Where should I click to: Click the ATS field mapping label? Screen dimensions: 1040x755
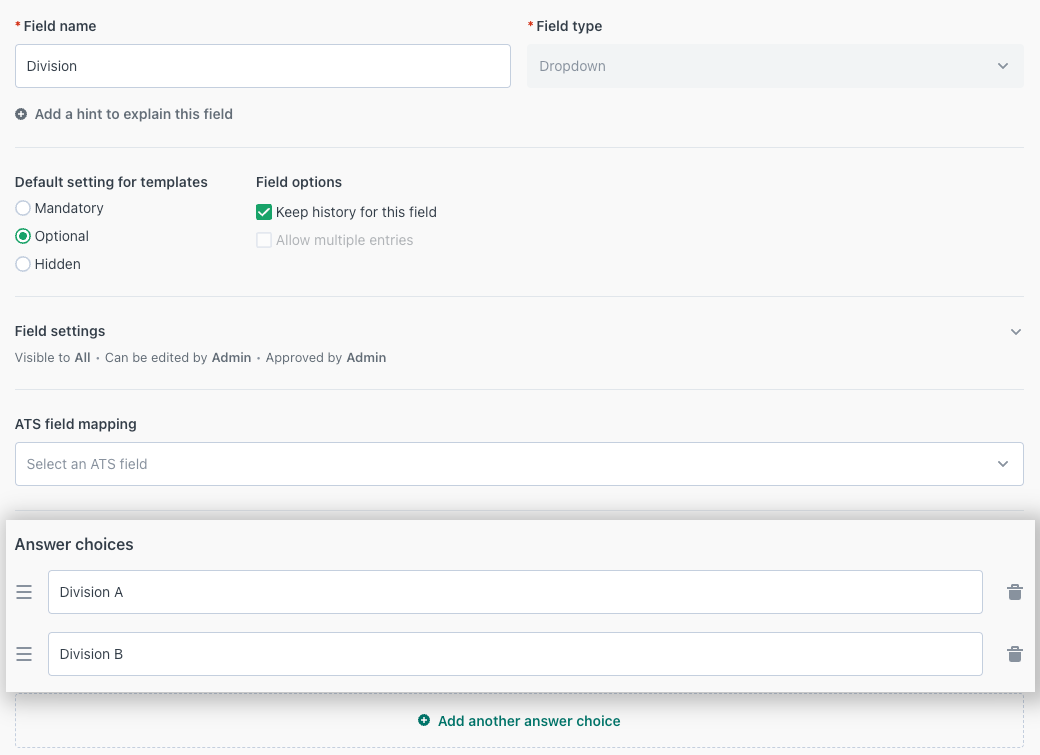tap(76, 424)
